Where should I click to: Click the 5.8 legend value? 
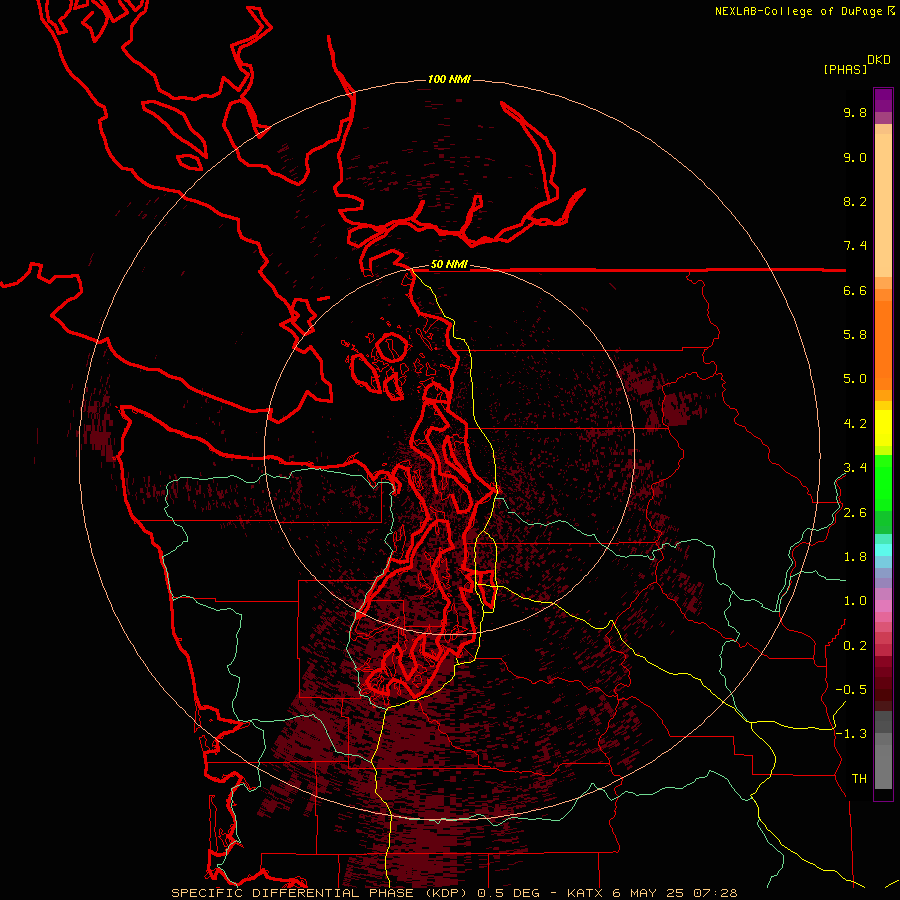point(855,335)
